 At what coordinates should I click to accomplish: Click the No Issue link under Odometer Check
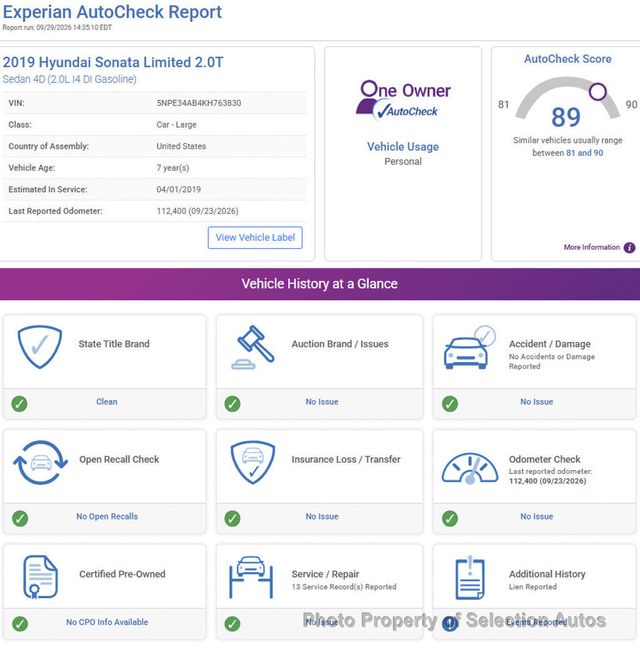[537, 517]
